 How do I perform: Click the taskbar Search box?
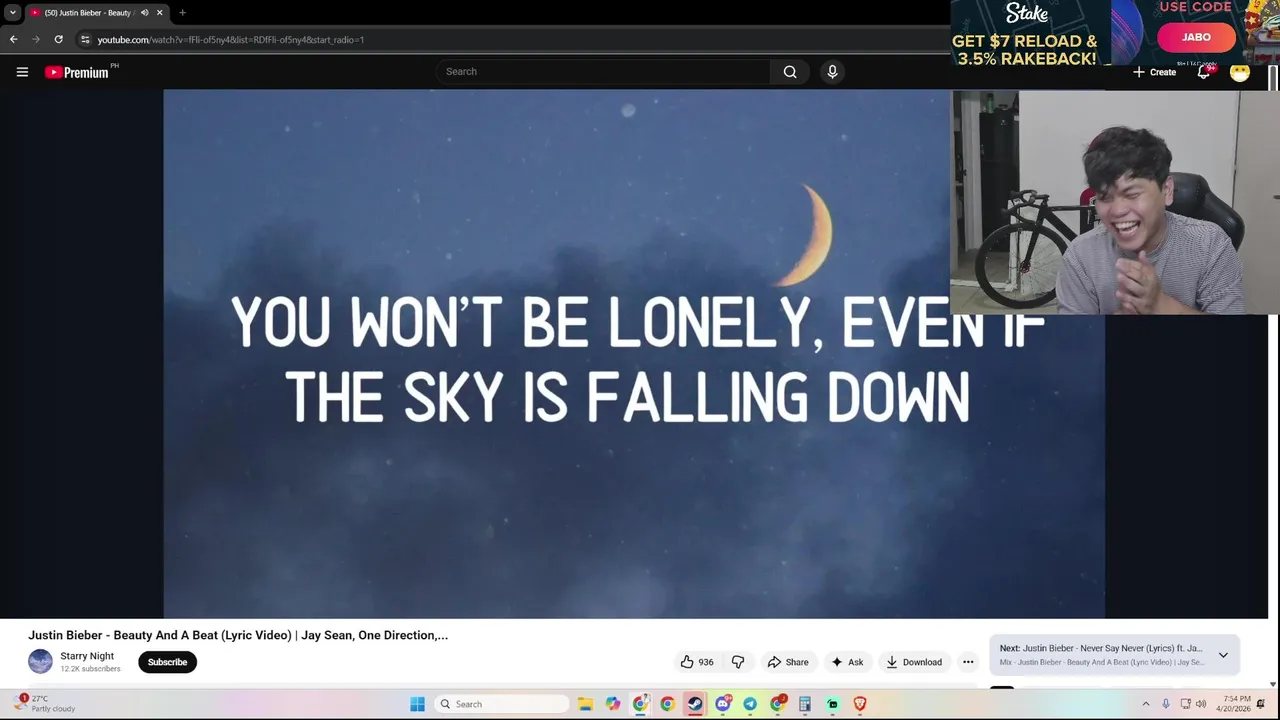(x=503, y=704)
